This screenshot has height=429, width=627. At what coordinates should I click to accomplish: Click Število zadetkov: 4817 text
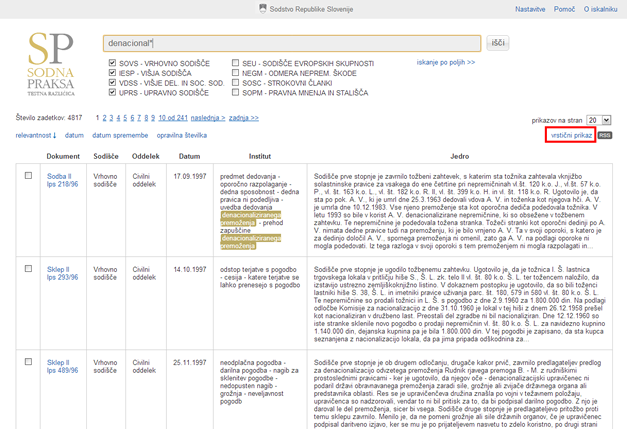(x=49, y=118)
